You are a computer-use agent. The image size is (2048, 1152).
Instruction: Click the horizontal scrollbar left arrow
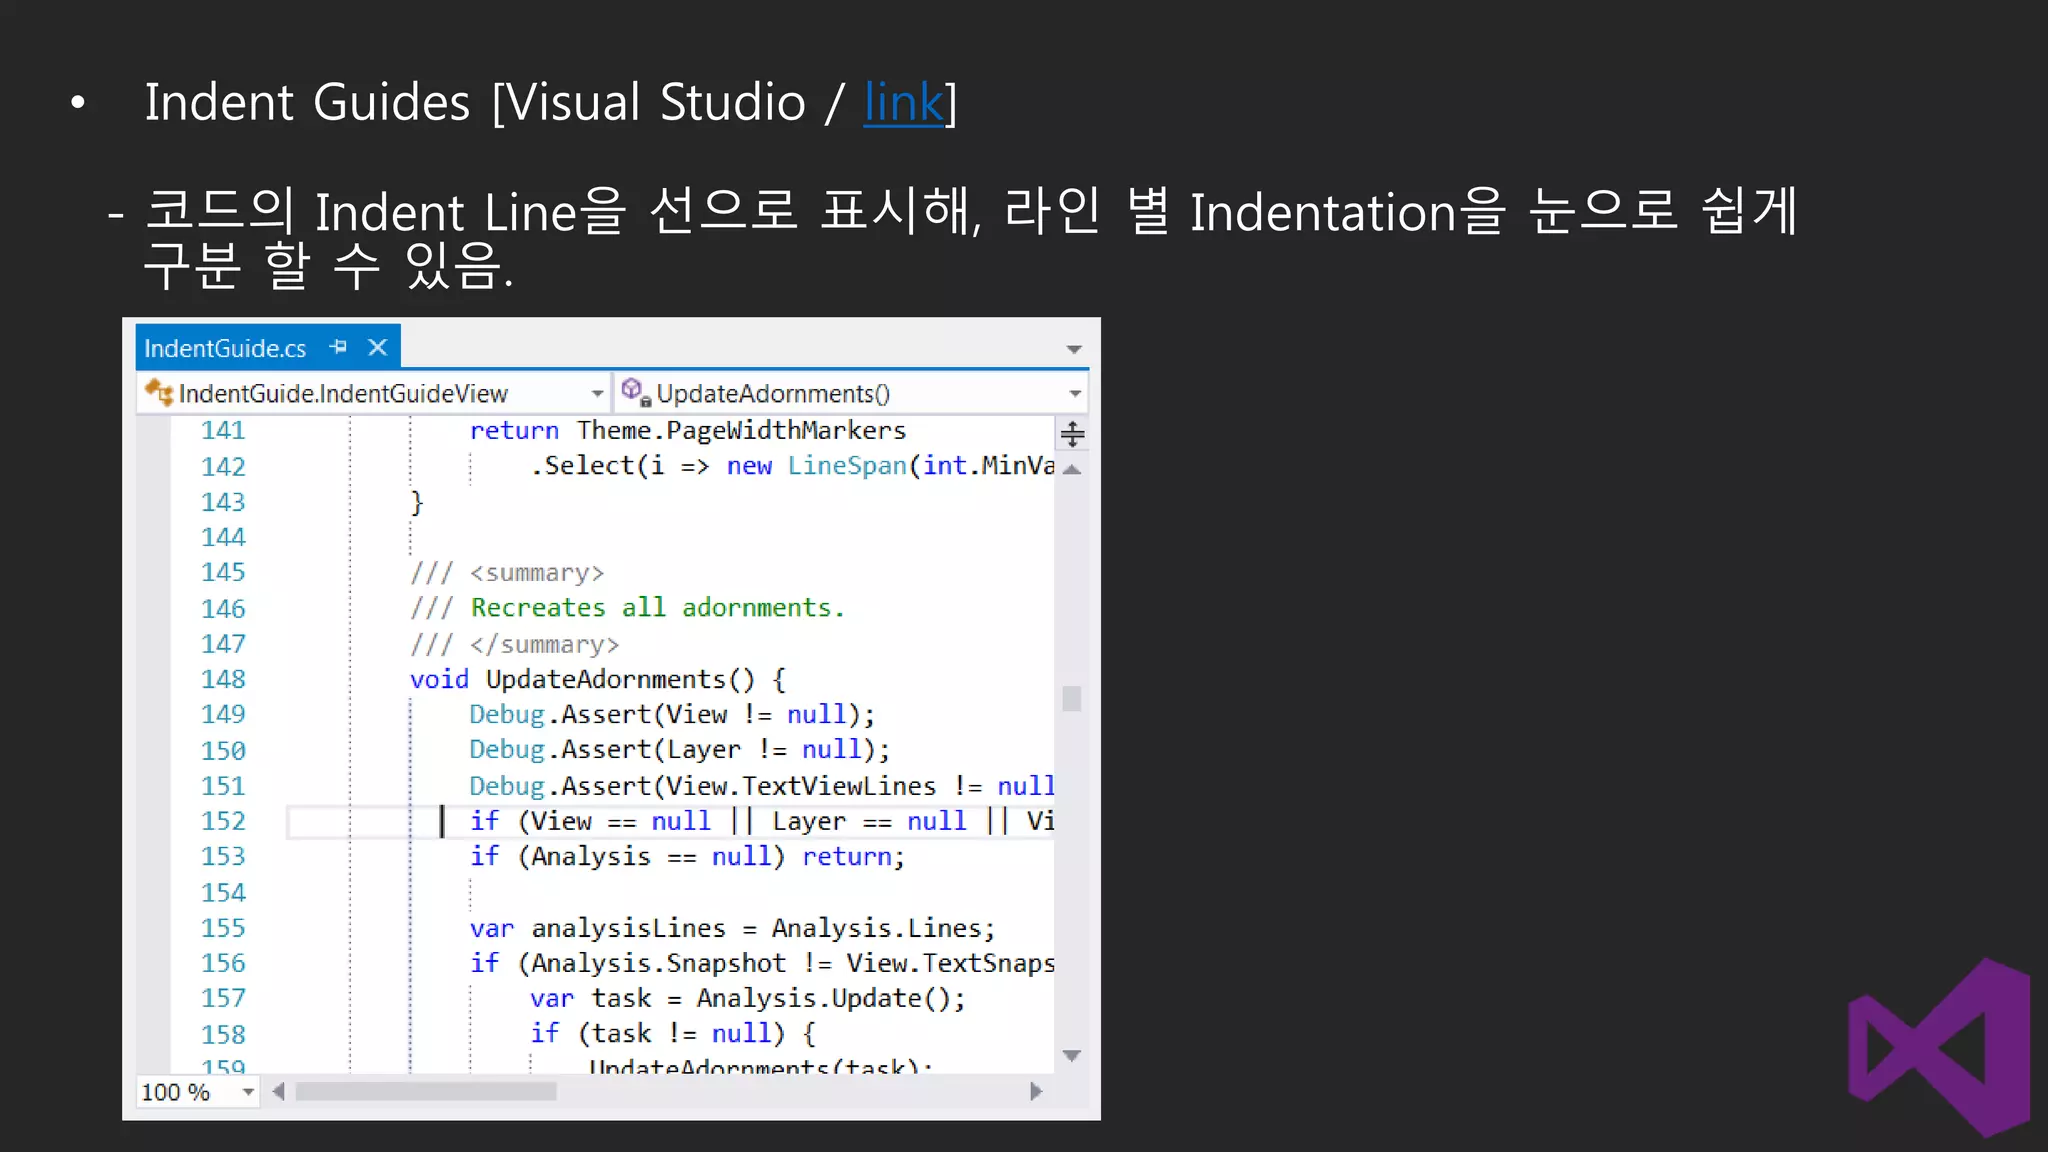coord(279,1092)
